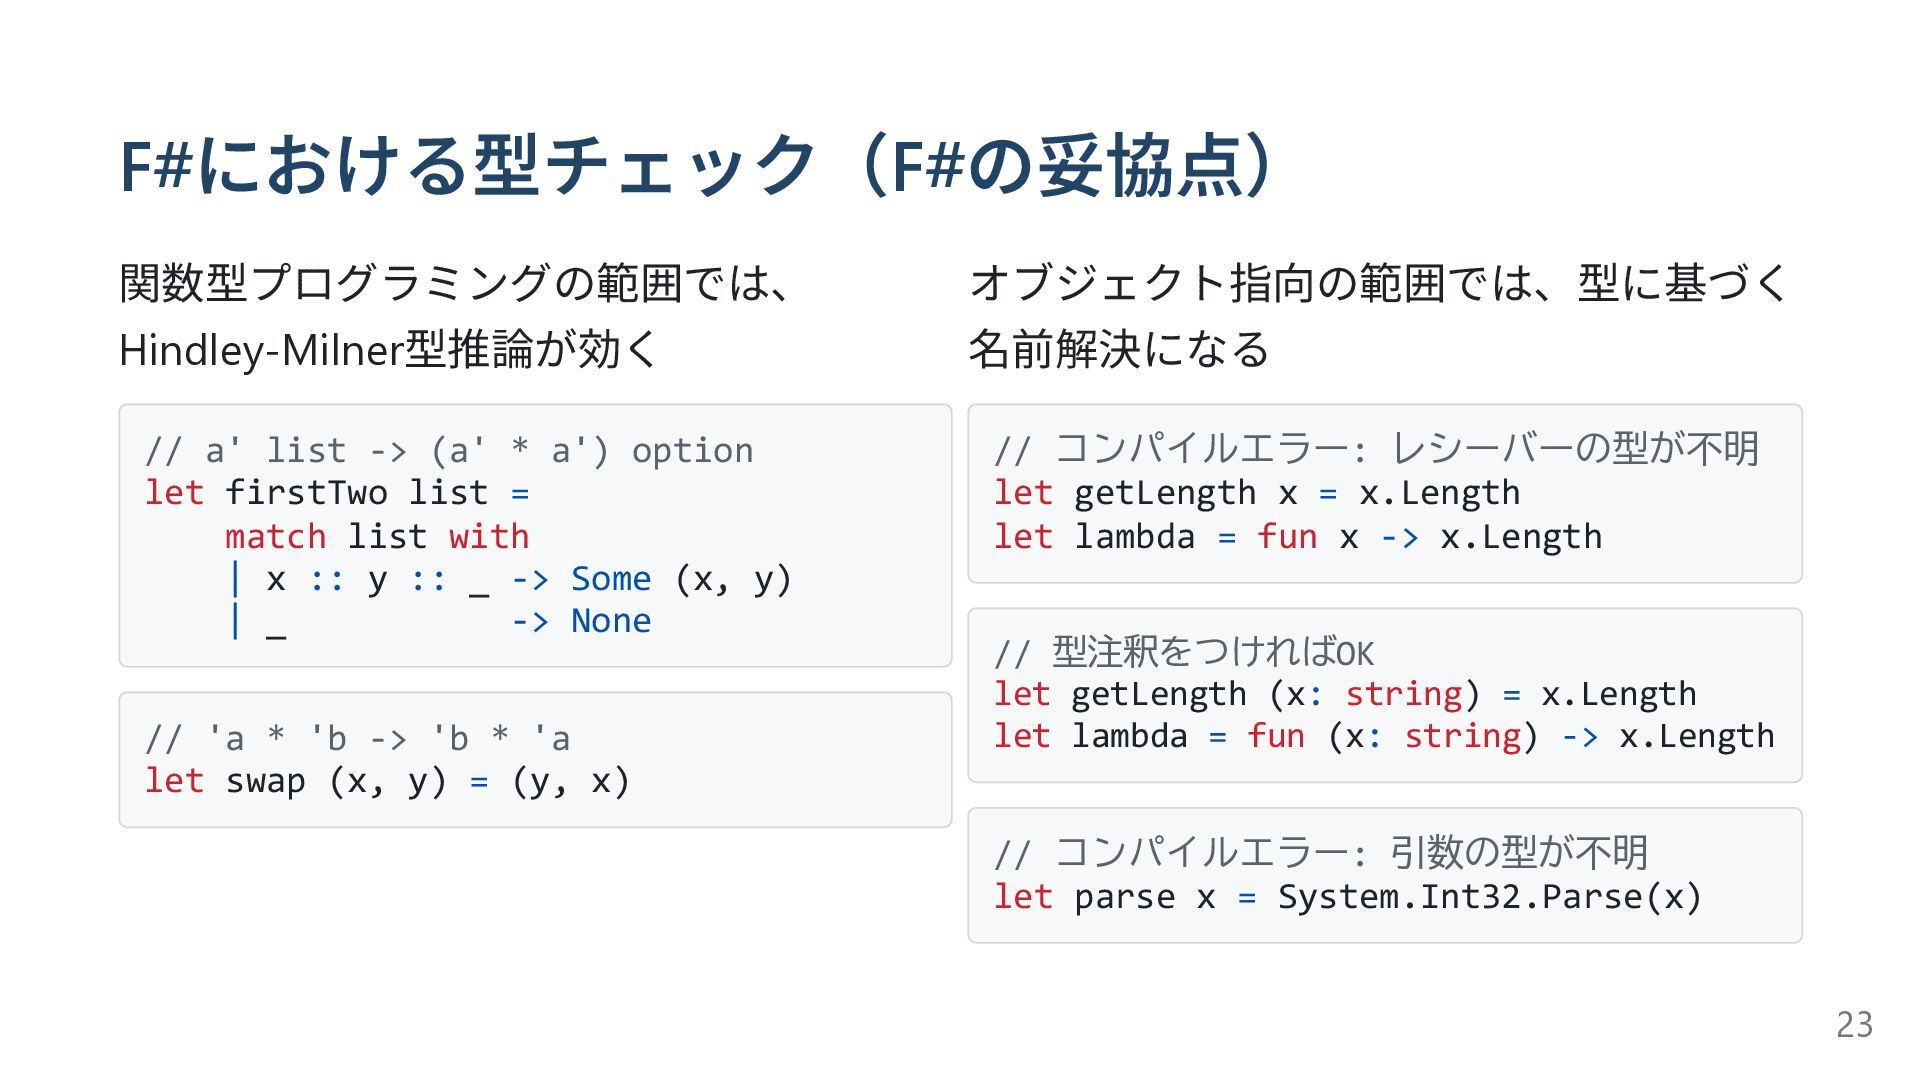Click the 'a list option type comment

[449, 451]
